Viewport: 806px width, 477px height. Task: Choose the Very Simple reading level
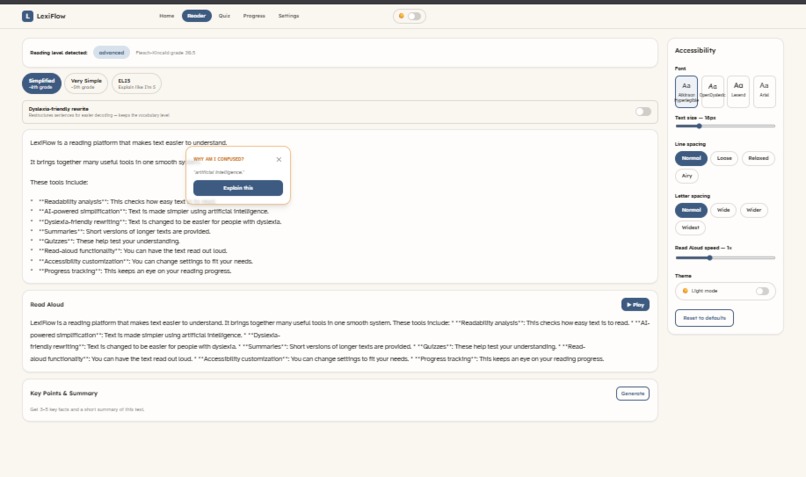(x=86, y=83)
